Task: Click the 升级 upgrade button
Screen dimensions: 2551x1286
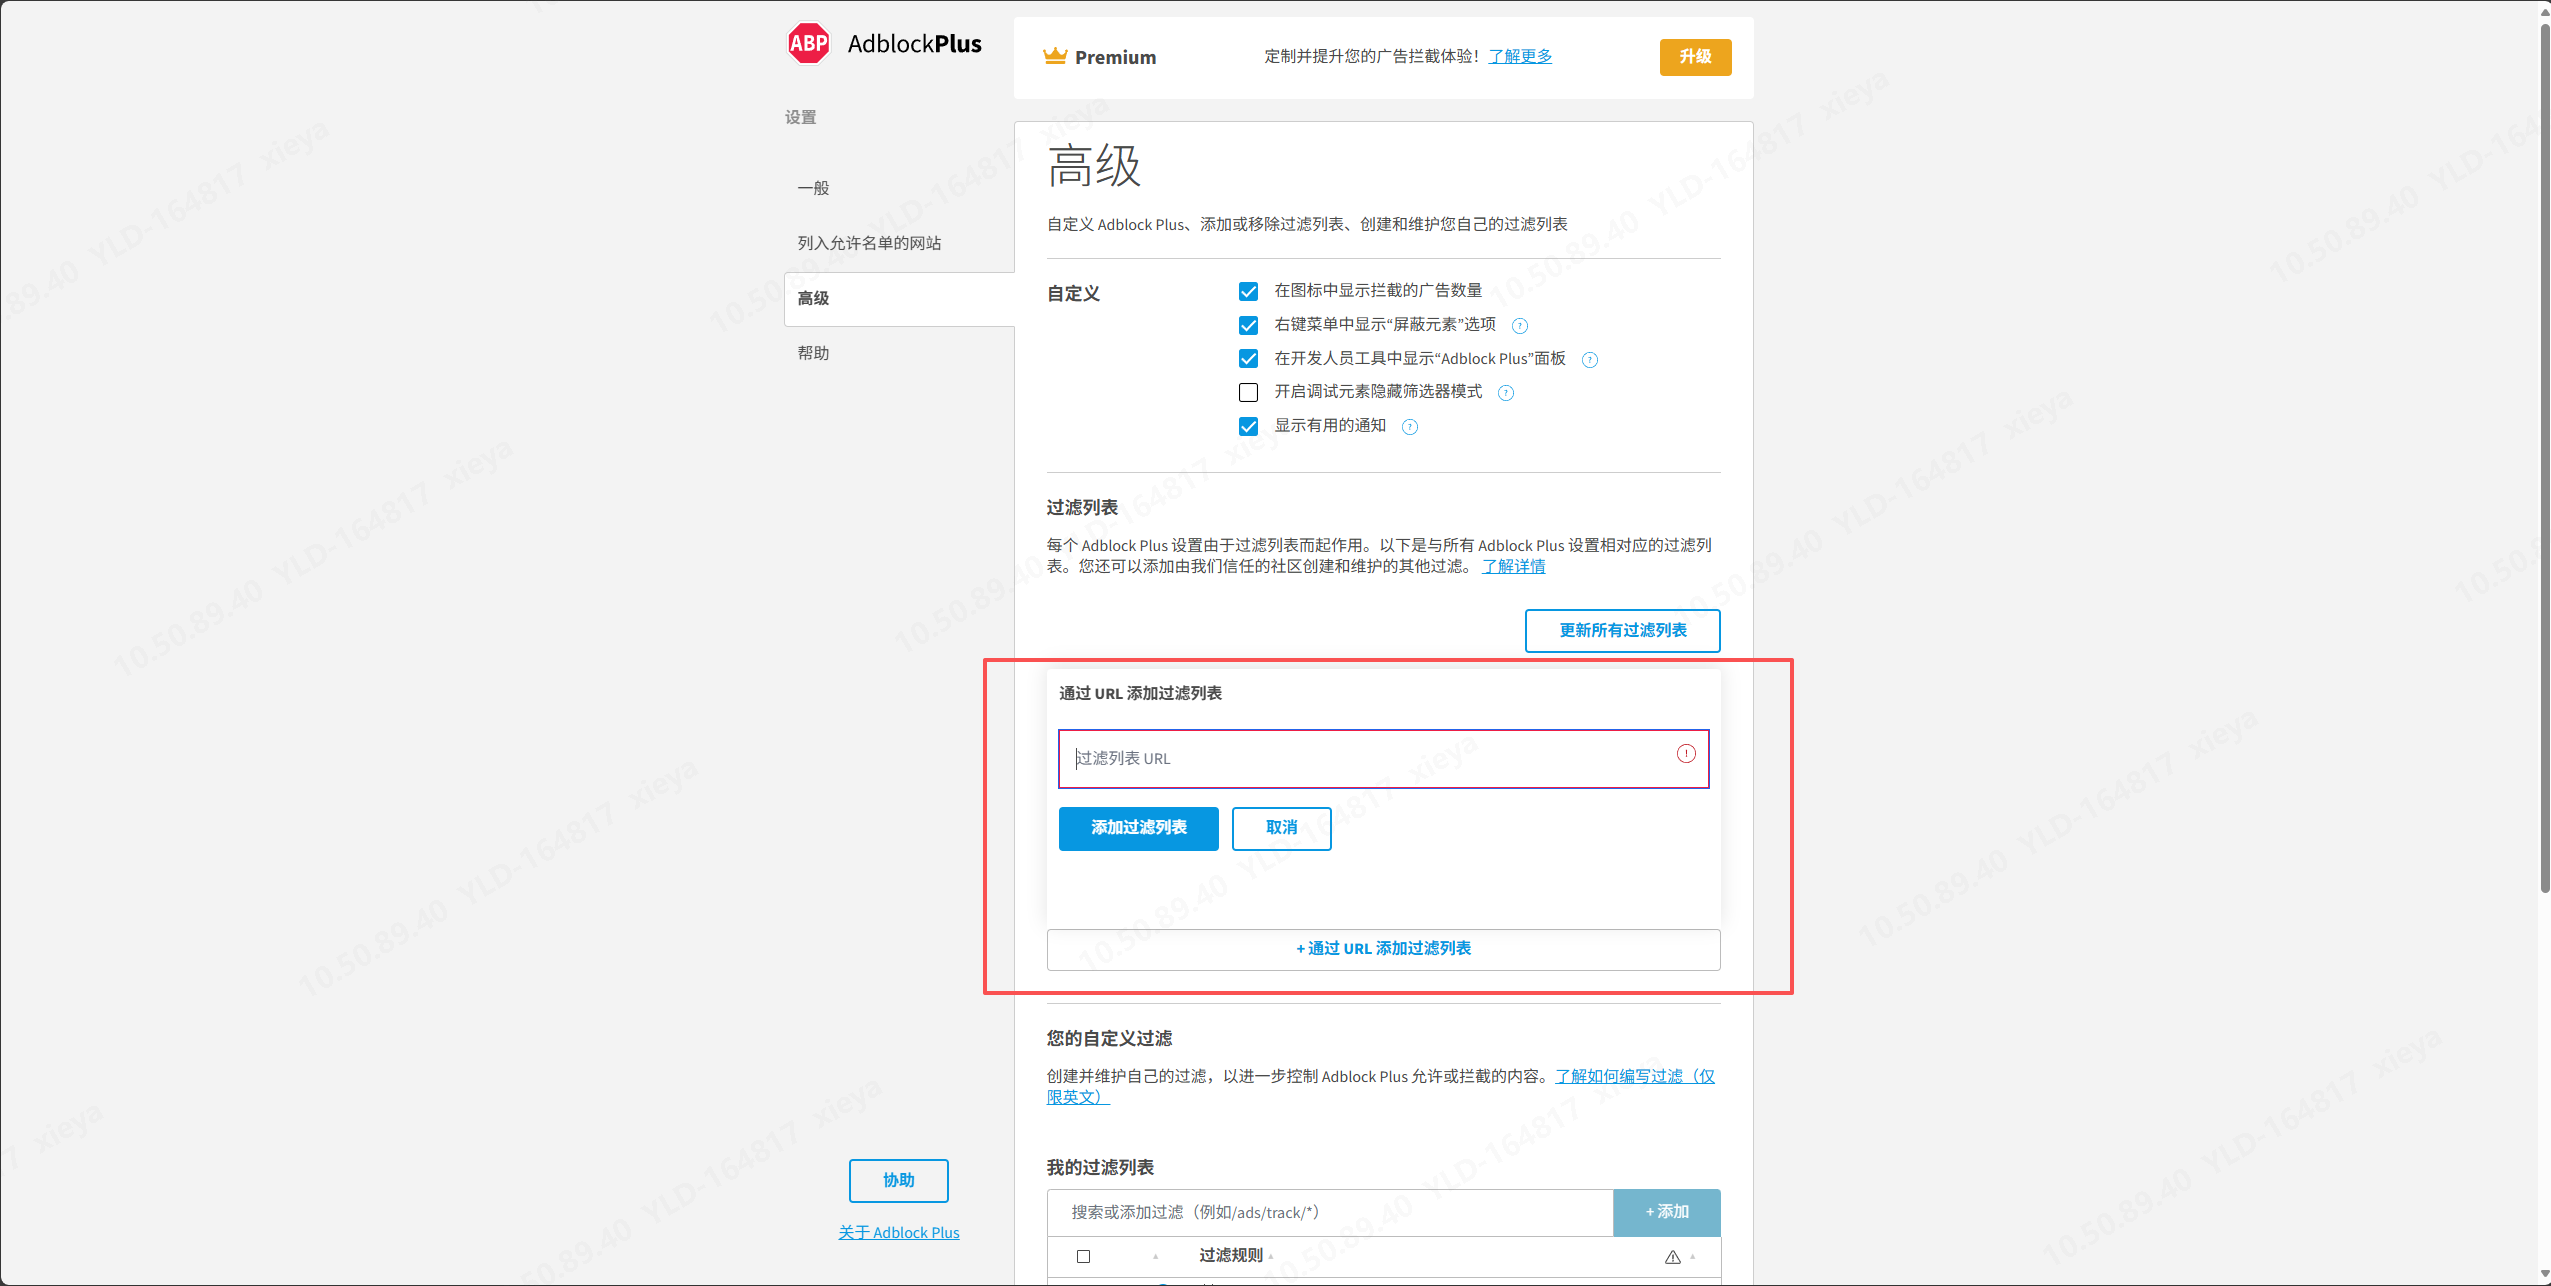Action: pos(1695,57)
